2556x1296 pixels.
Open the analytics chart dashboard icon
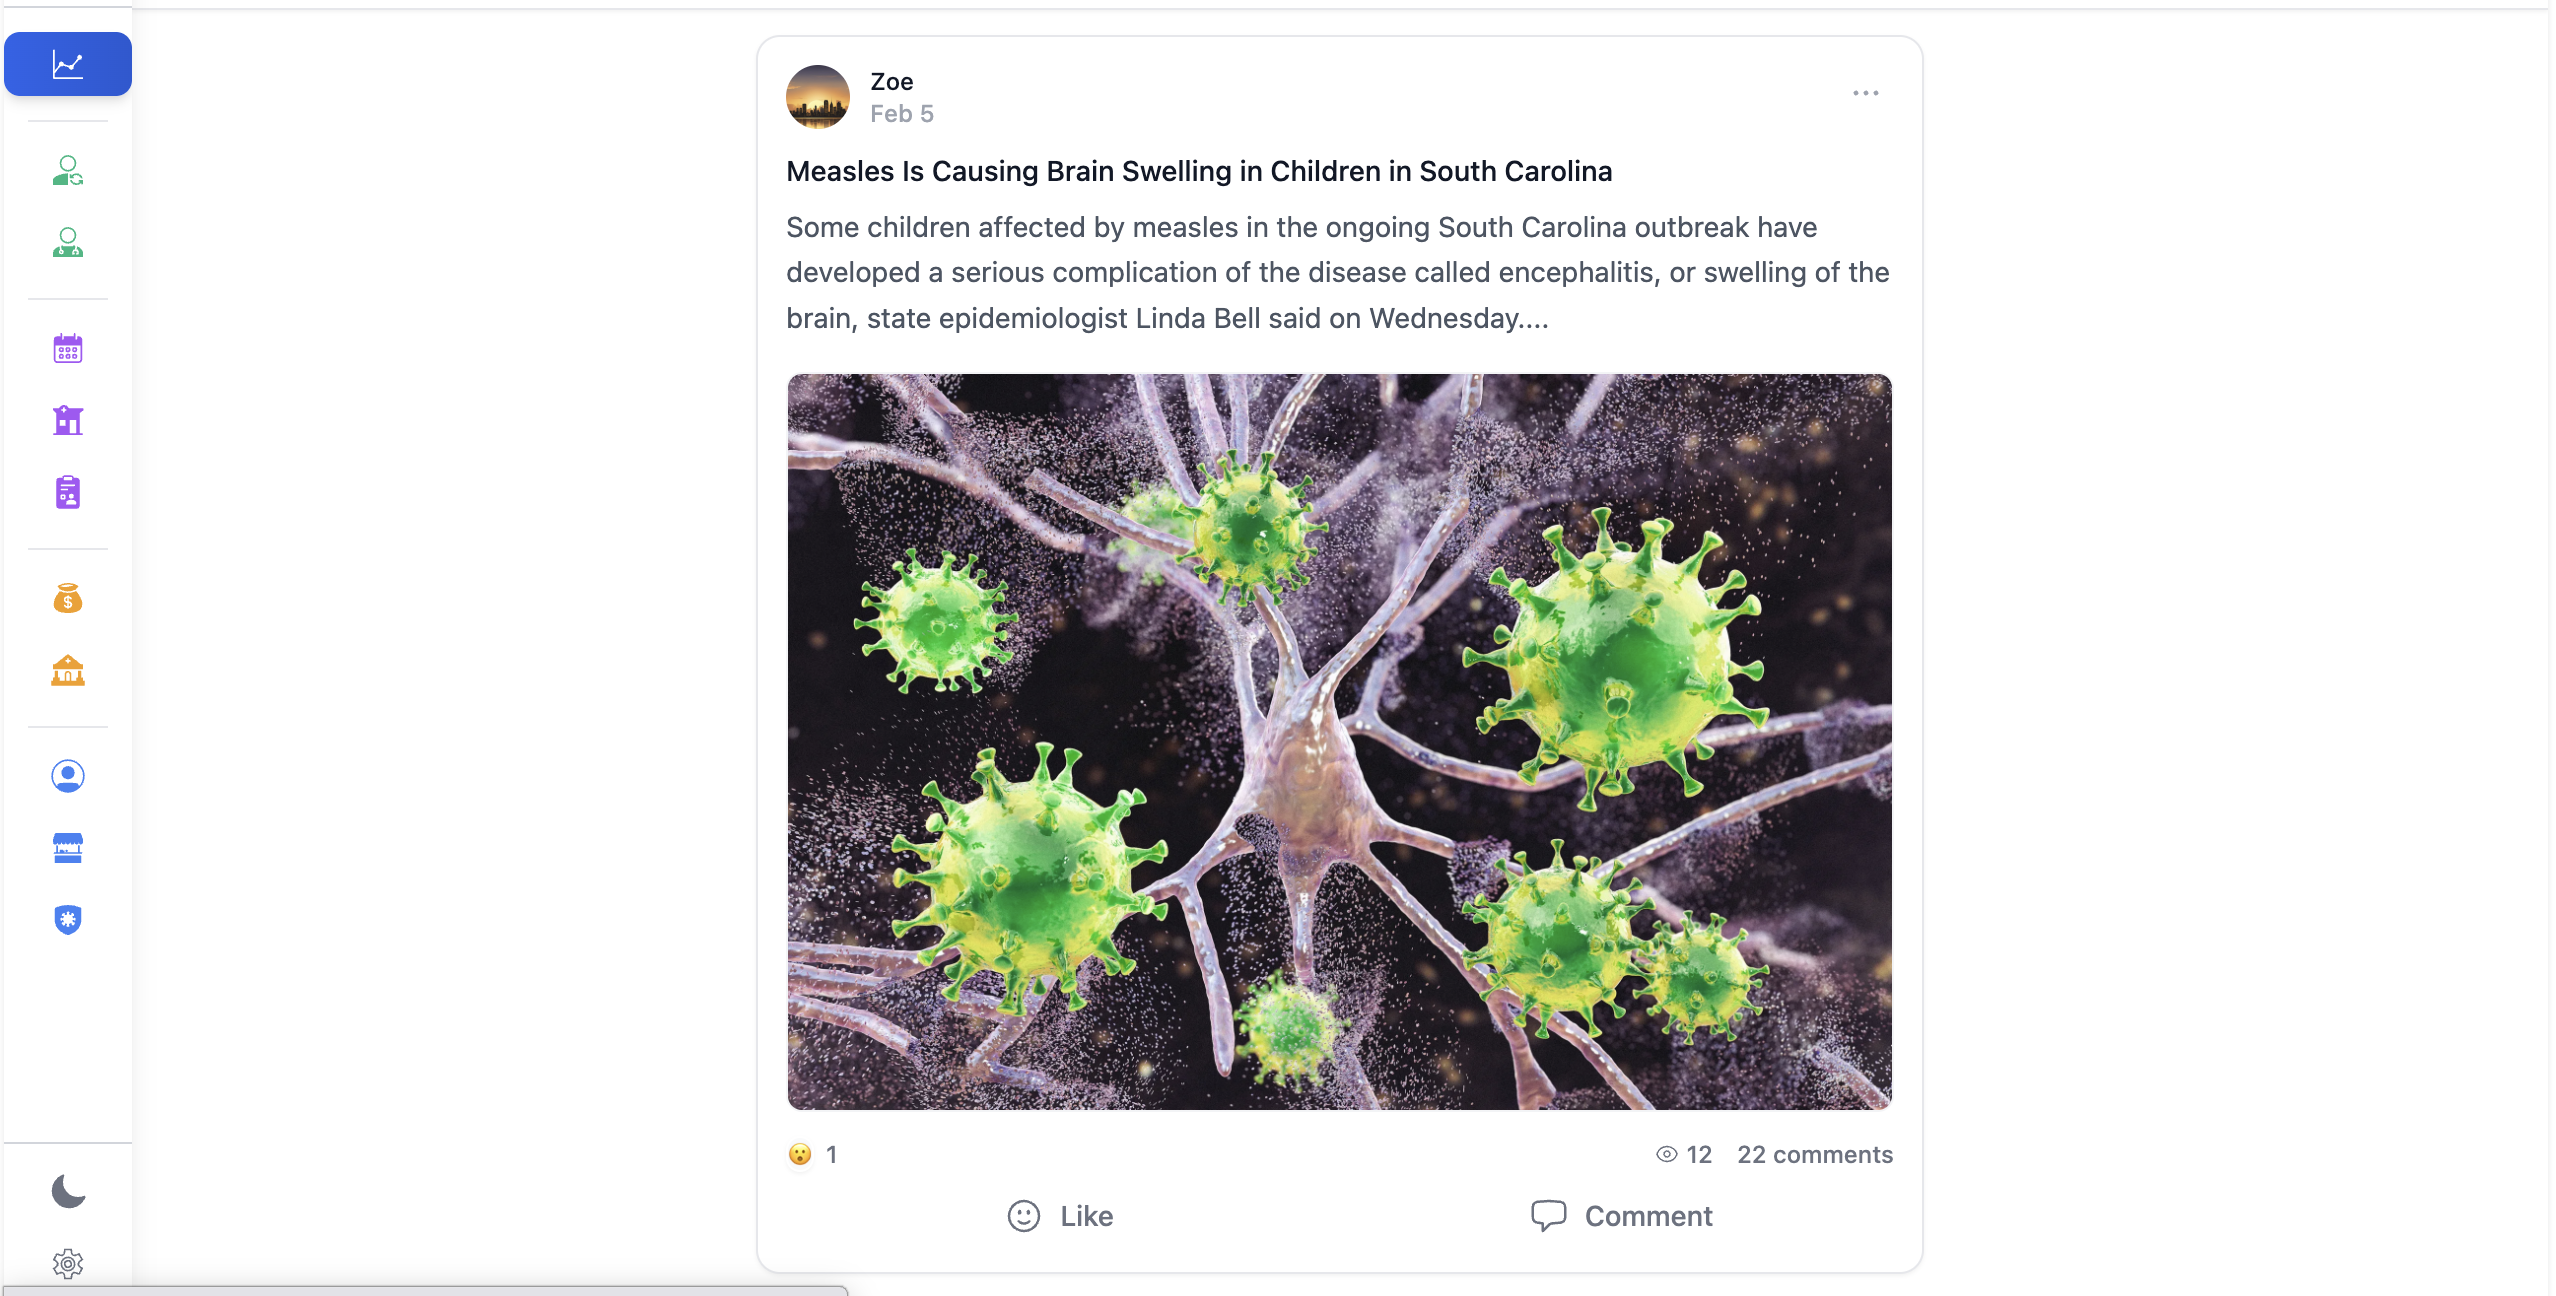(x=67, y=64)
